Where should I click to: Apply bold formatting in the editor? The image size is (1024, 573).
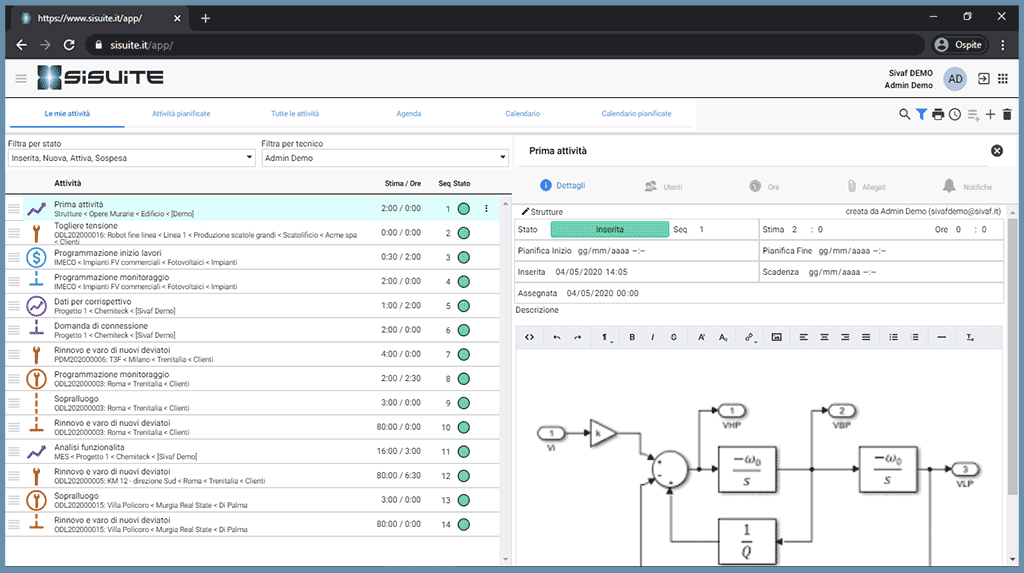[632, 337]
